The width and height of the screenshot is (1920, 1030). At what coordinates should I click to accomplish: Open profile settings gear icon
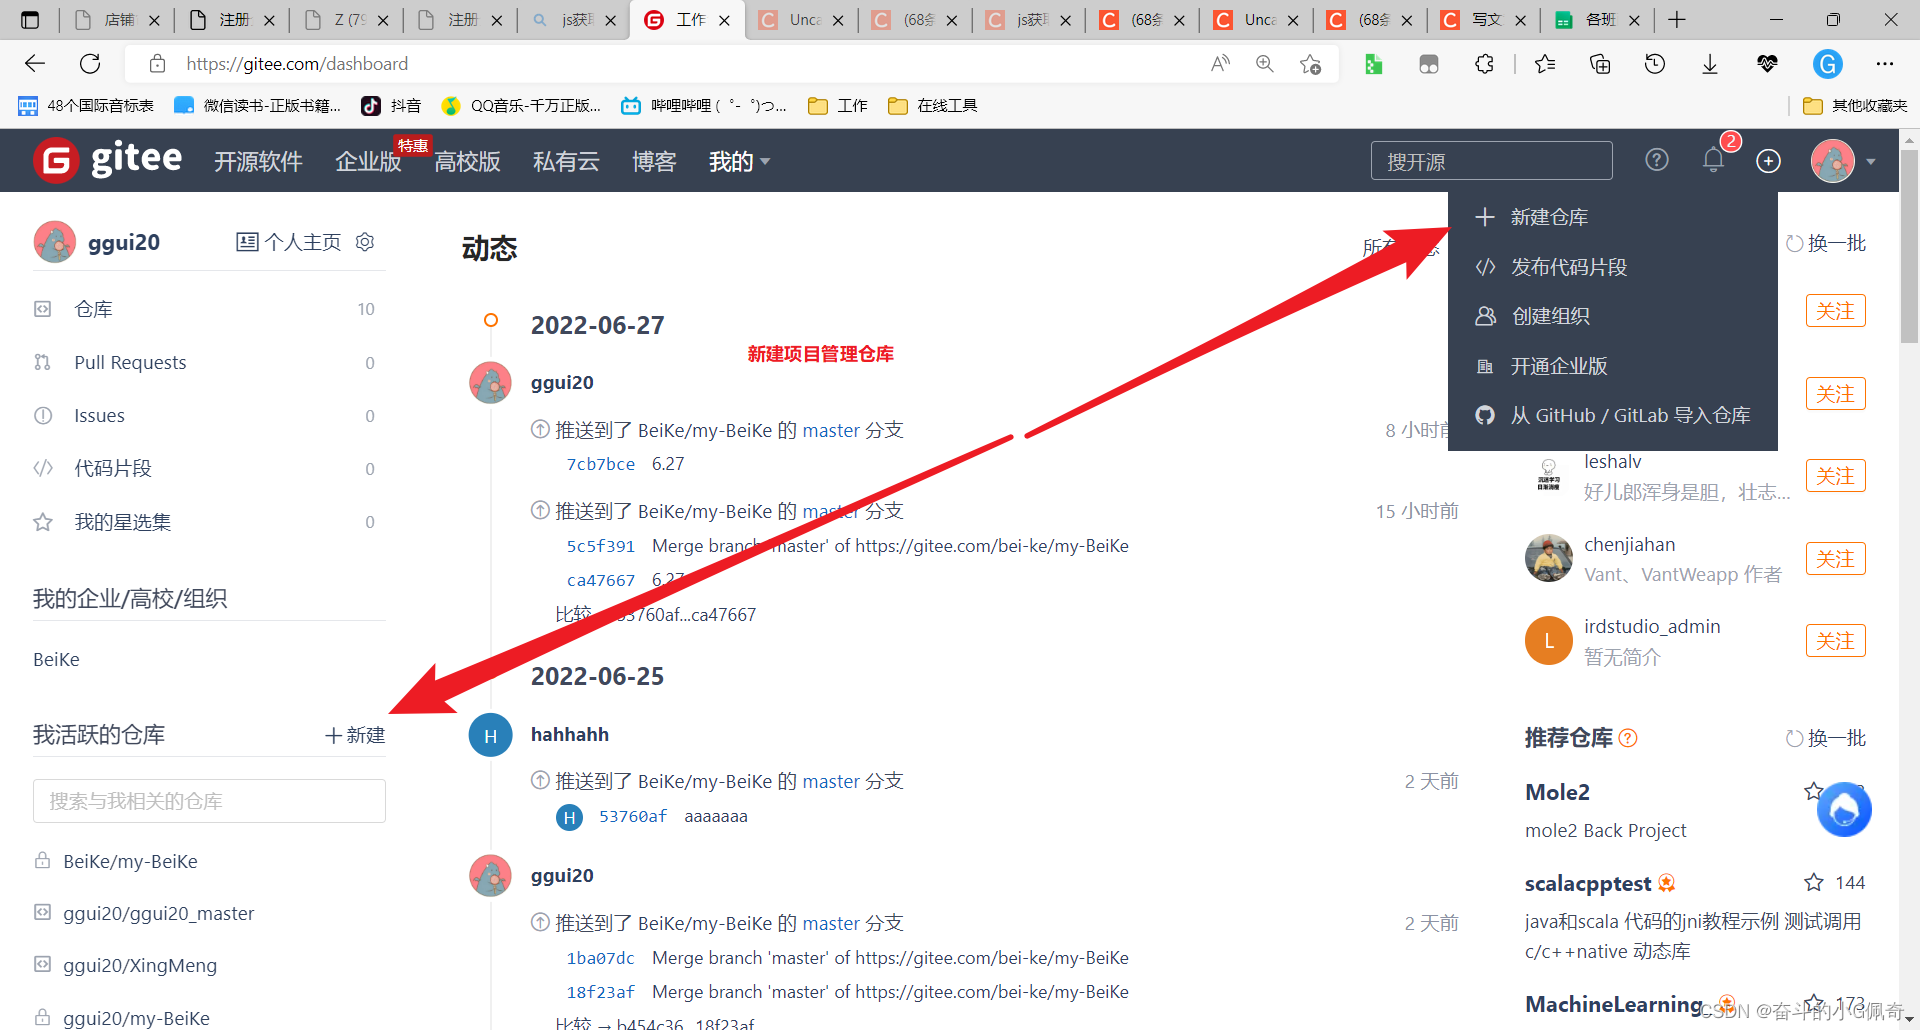pyautogui.click(x=365, y=242)
